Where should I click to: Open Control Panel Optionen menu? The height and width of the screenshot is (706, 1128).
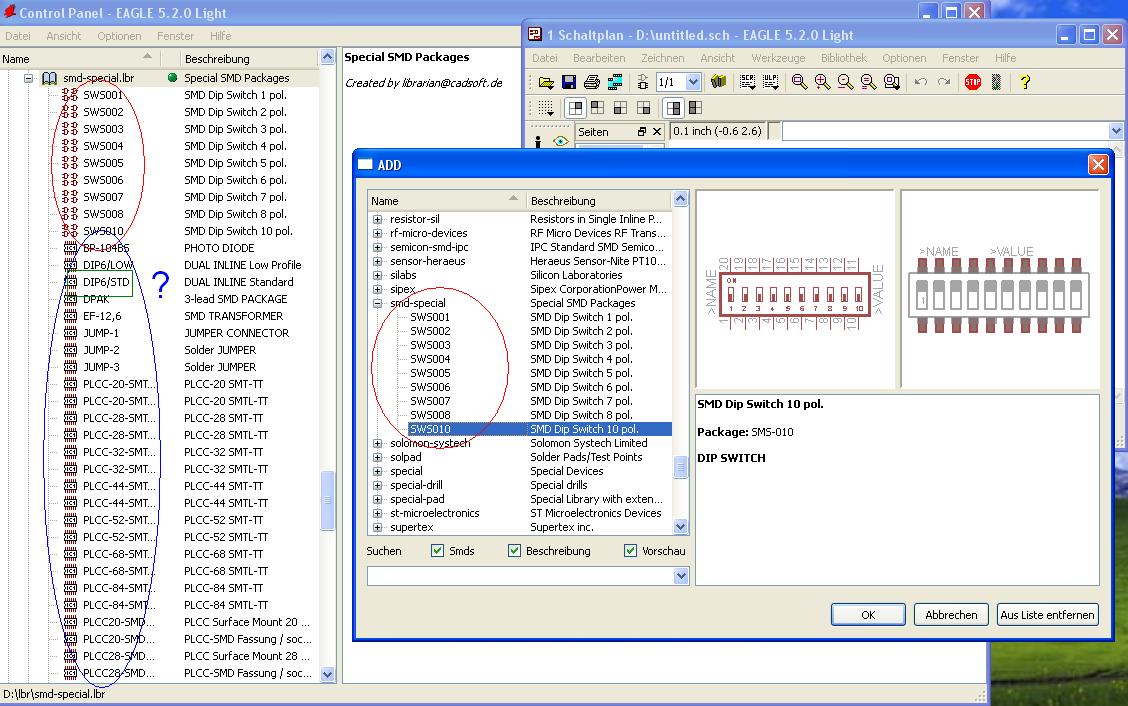click(119, 36)
